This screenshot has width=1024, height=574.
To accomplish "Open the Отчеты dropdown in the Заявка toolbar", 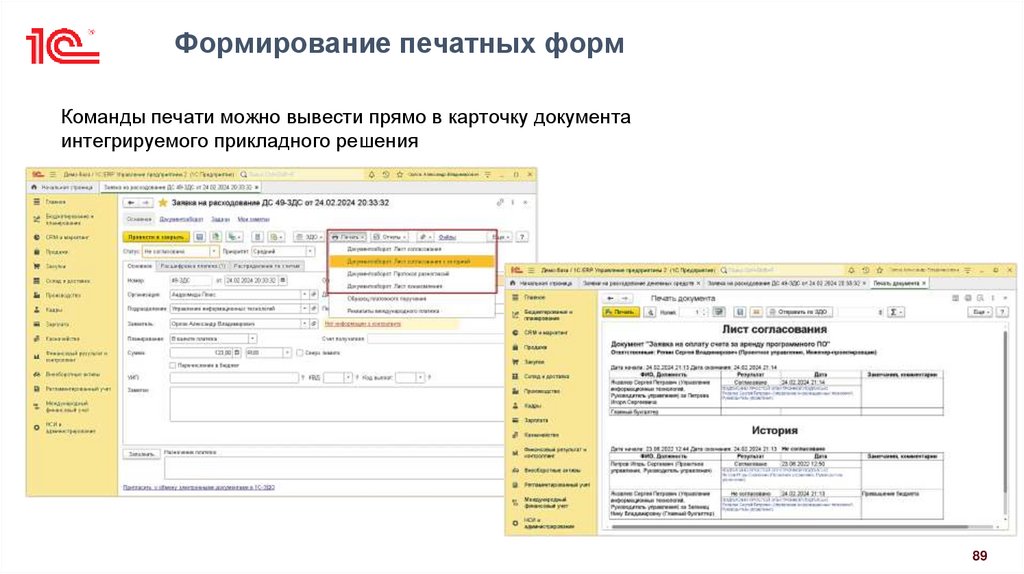I will click(389, 237).
